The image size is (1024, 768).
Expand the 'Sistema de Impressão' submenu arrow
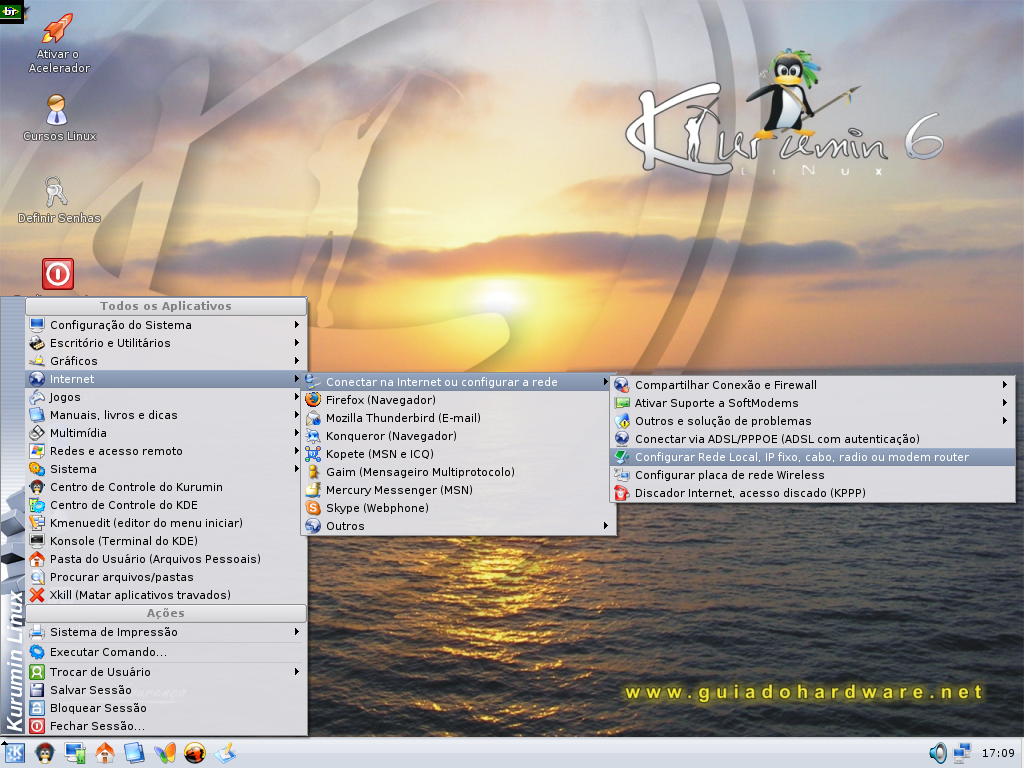(296, 632)
